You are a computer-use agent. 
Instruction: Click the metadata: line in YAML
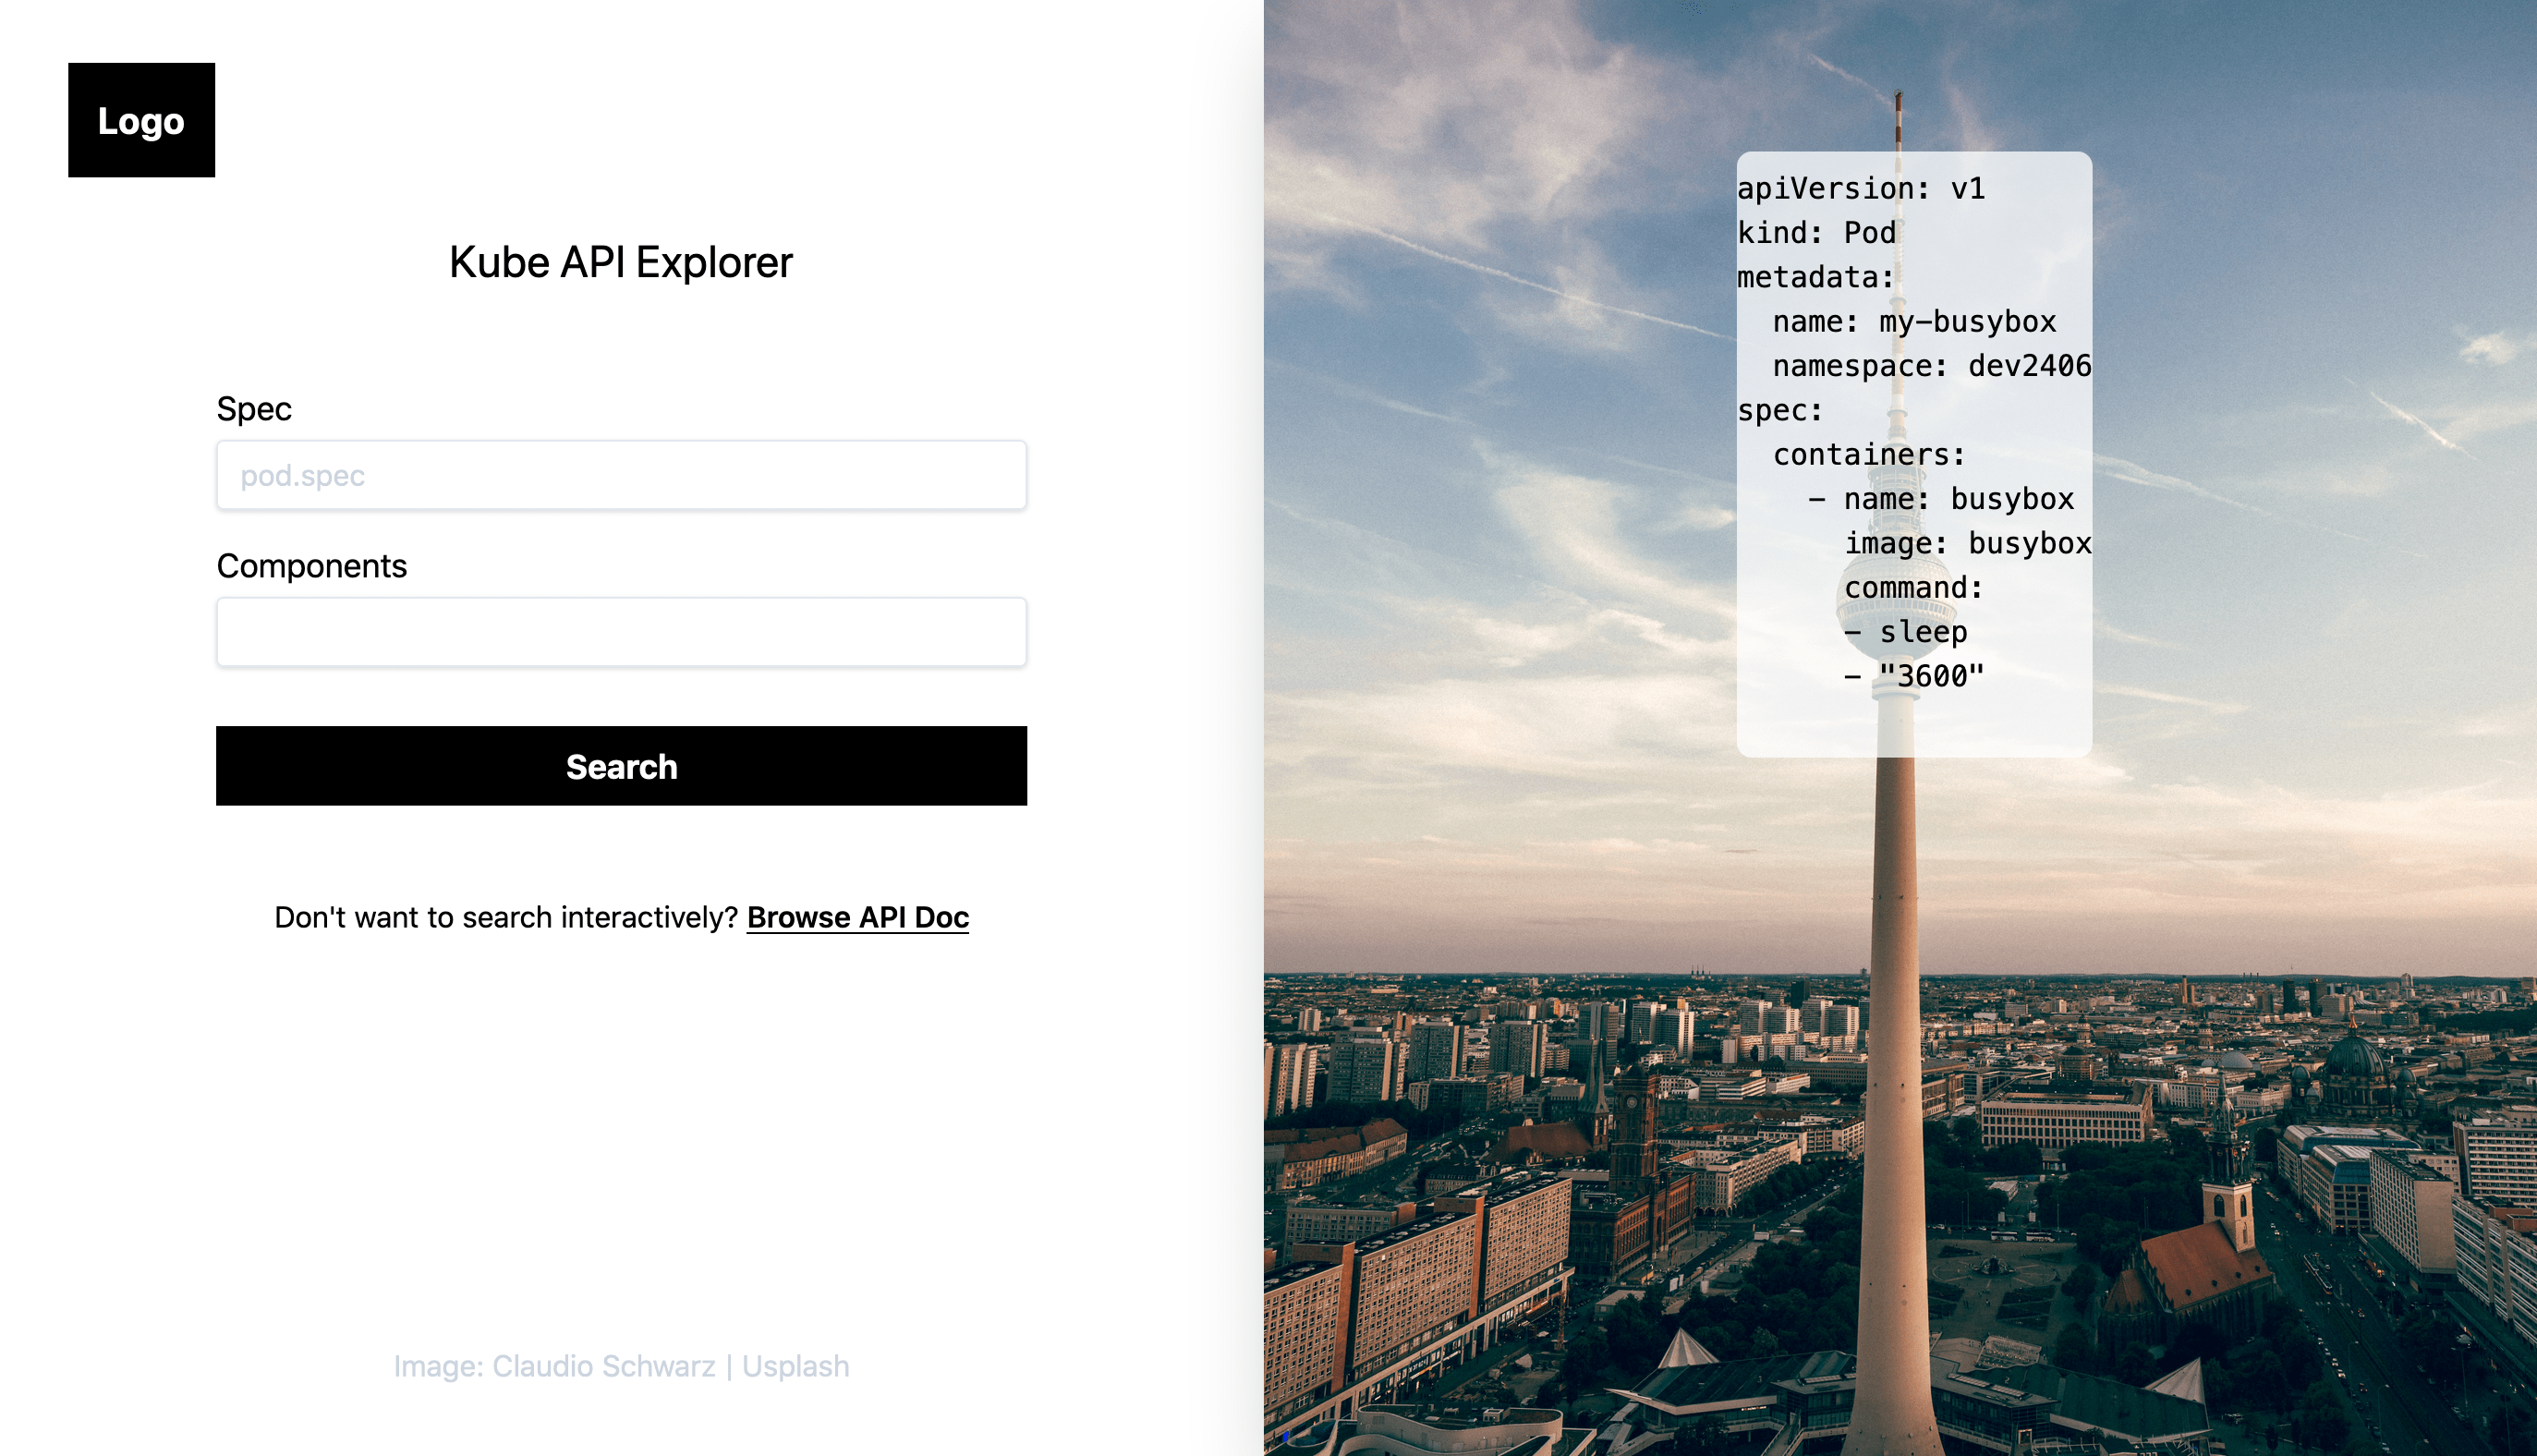(x=1815, y=277)
